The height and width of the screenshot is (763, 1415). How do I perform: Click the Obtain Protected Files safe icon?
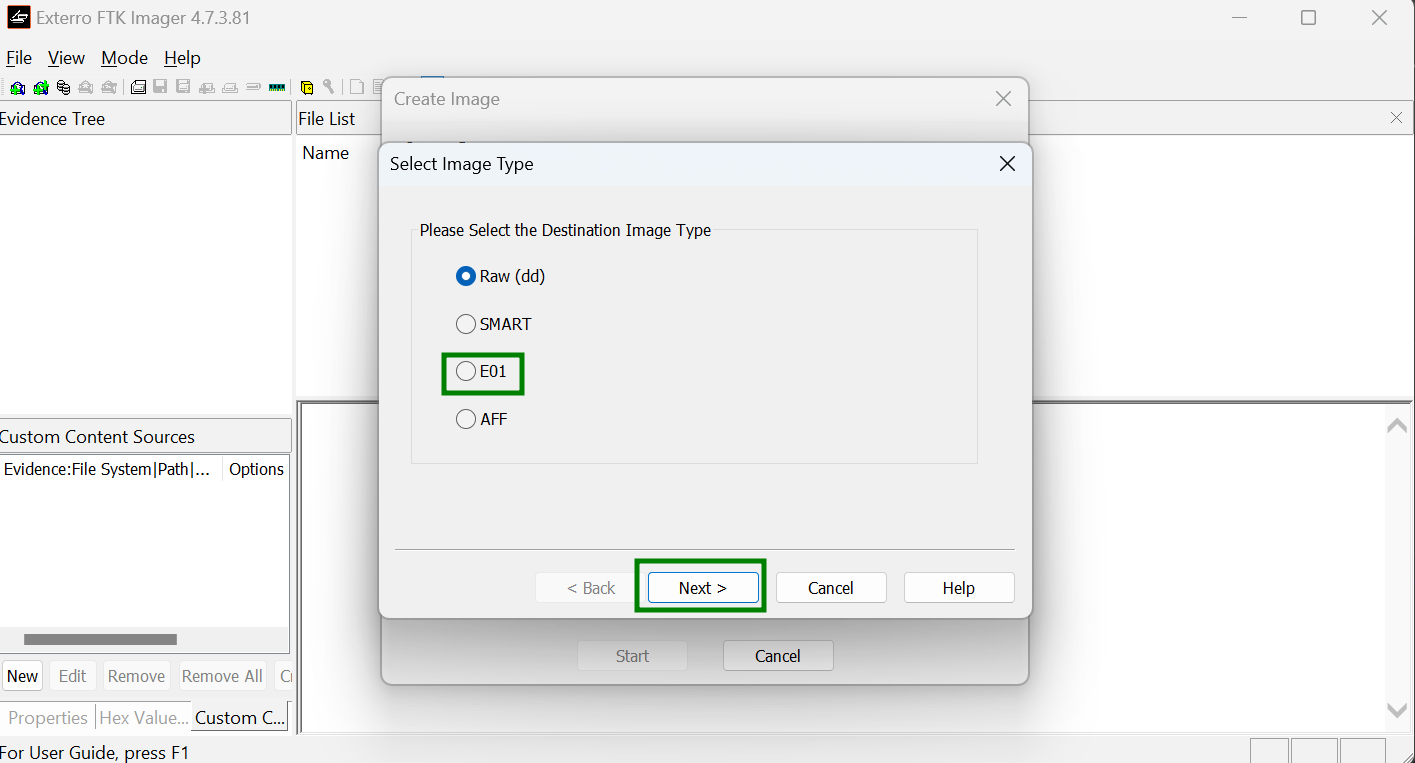[x=307, y=87]
